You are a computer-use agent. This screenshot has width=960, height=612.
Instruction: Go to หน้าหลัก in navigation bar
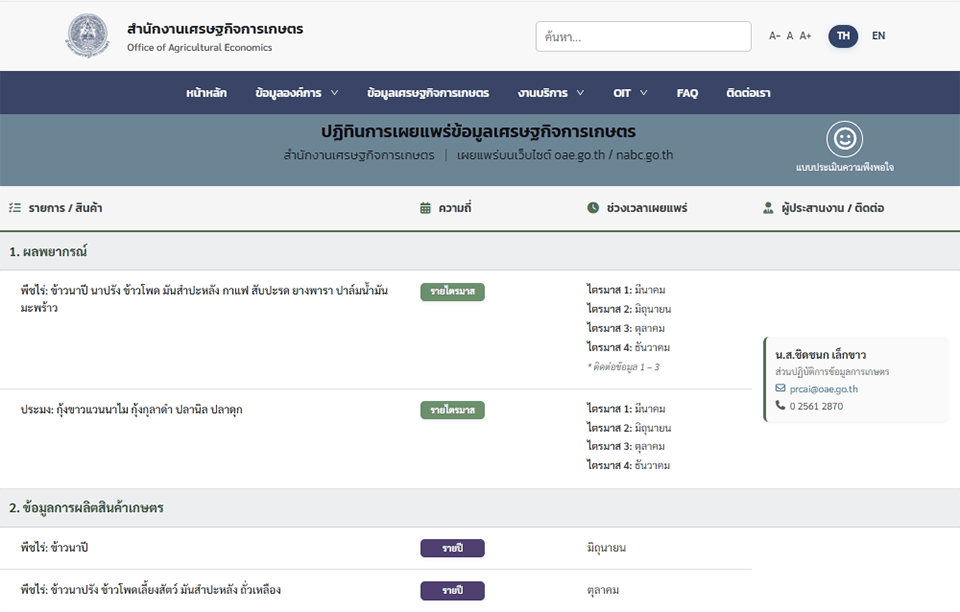[x=206, y=93]
